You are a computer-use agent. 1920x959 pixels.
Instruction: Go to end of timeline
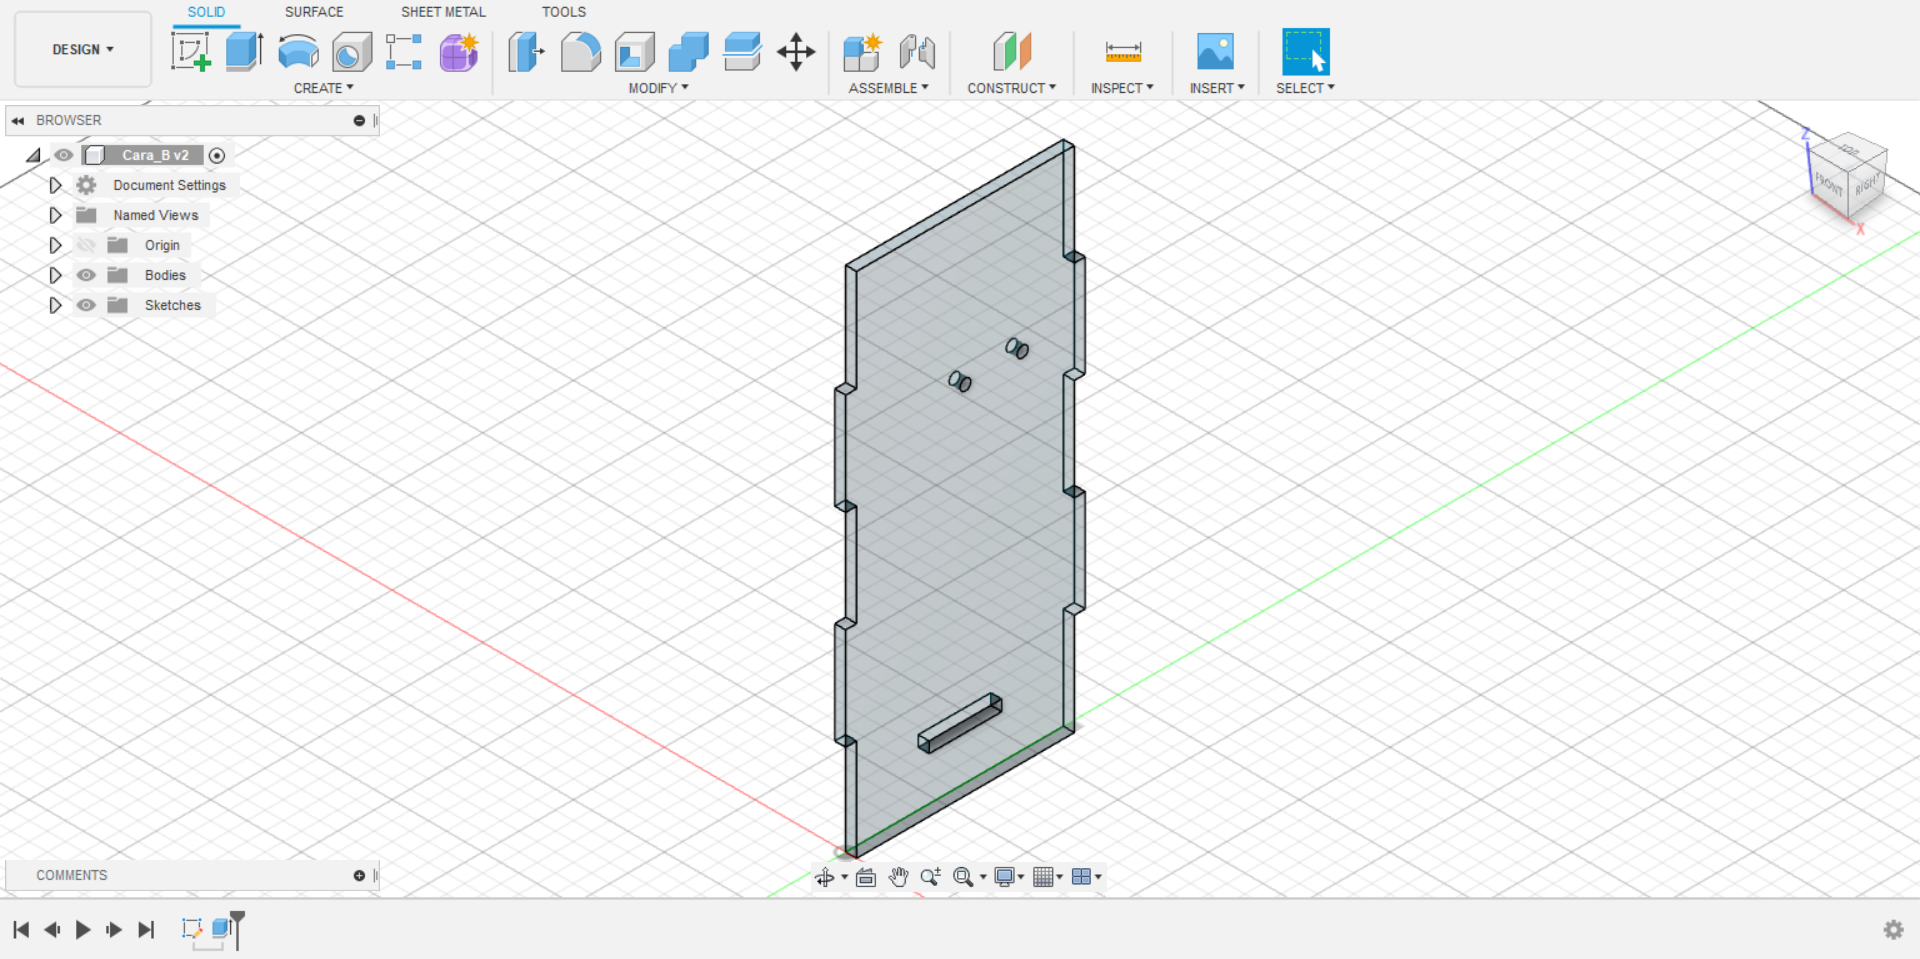(146, 930)
